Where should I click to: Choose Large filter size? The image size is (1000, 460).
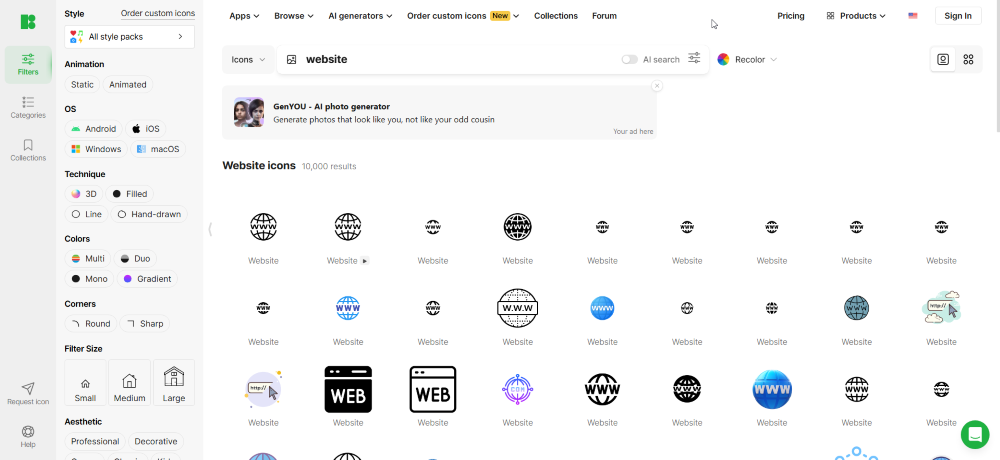point(173,383)
